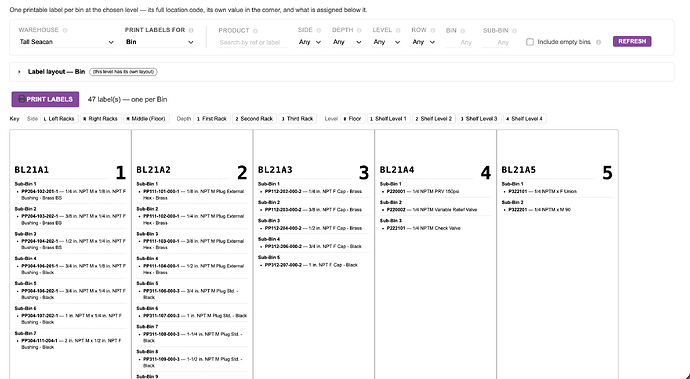Image resolution: width=690 pixels, height=379 pixels.
Task: Click the Middle (Floor) key chip
Action: pos(146,119)
